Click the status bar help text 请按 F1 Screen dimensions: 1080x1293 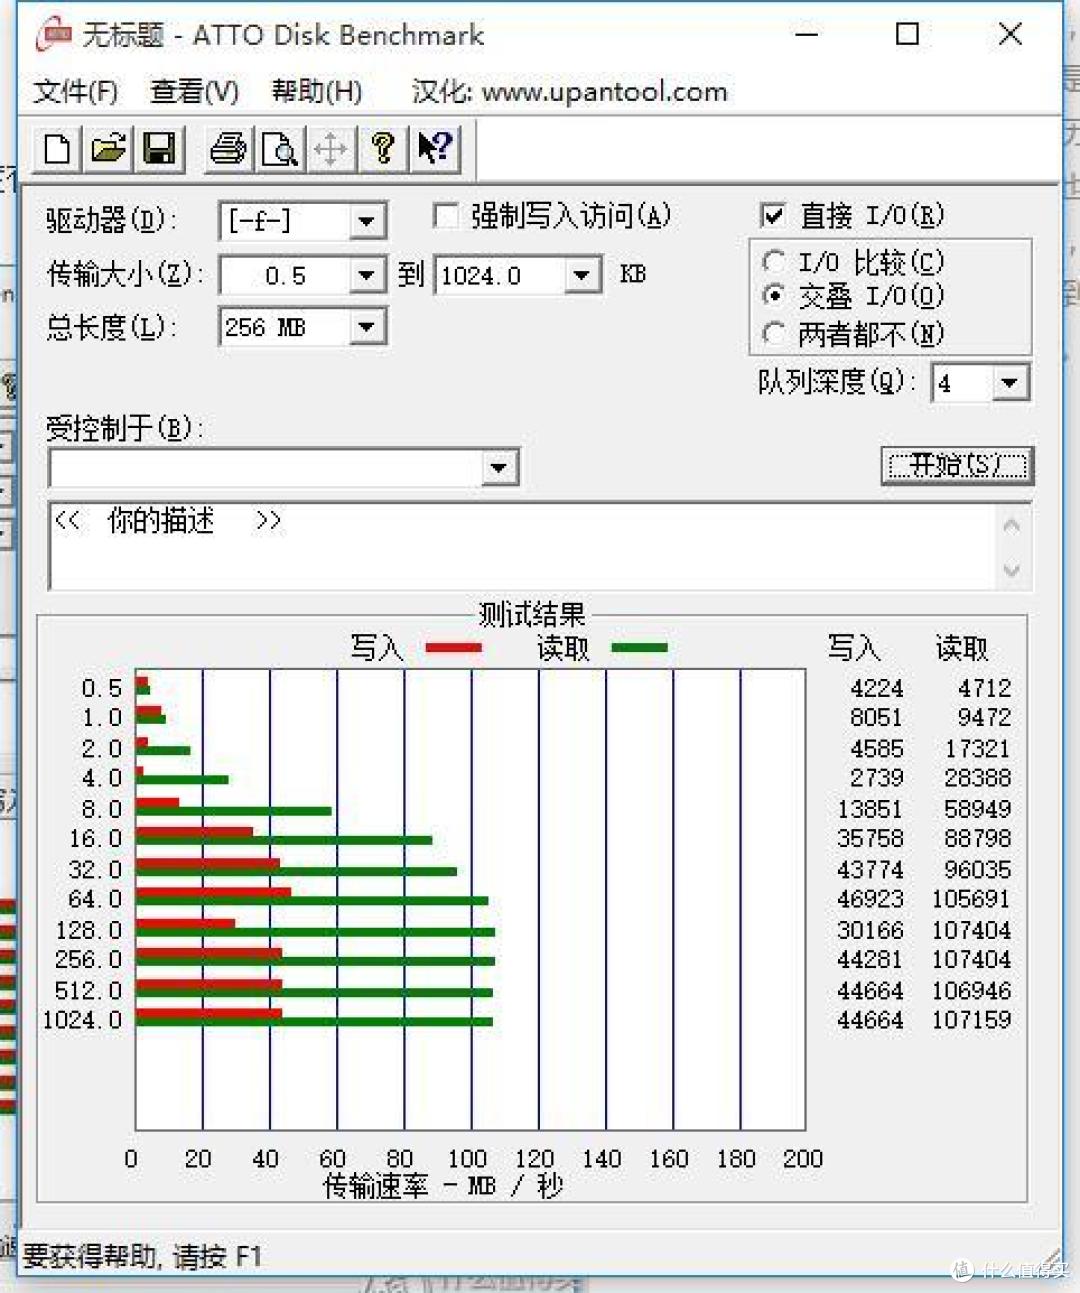click(217, 1256)
